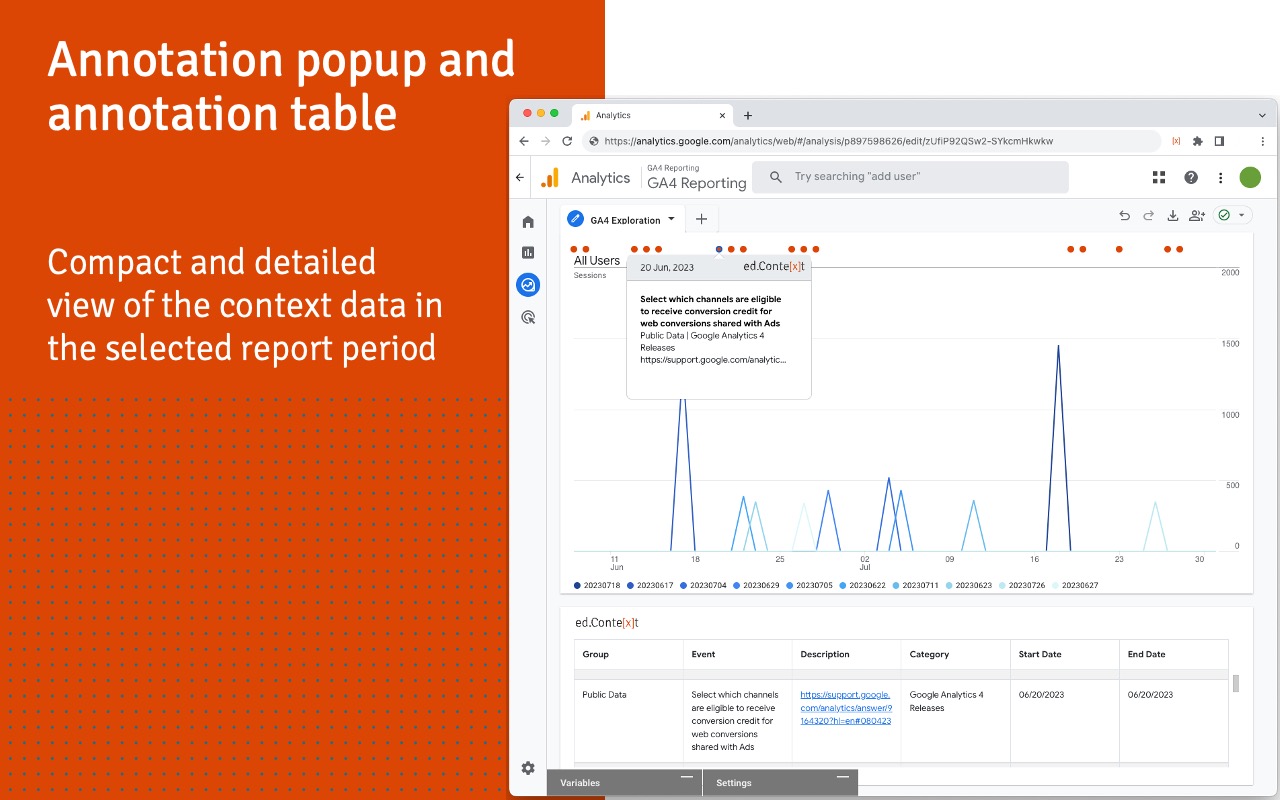
Task: Toggle the 20230627 legend series
Action: pyautogui.click(x=1076, y=585)
